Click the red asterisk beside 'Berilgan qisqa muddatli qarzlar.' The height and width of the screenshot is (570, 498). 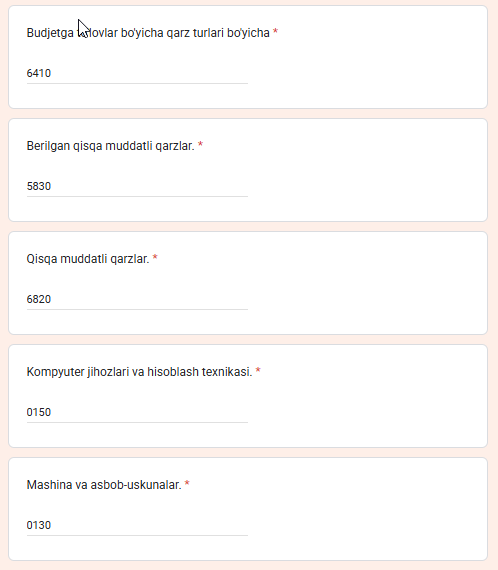(x=200, y=144)
